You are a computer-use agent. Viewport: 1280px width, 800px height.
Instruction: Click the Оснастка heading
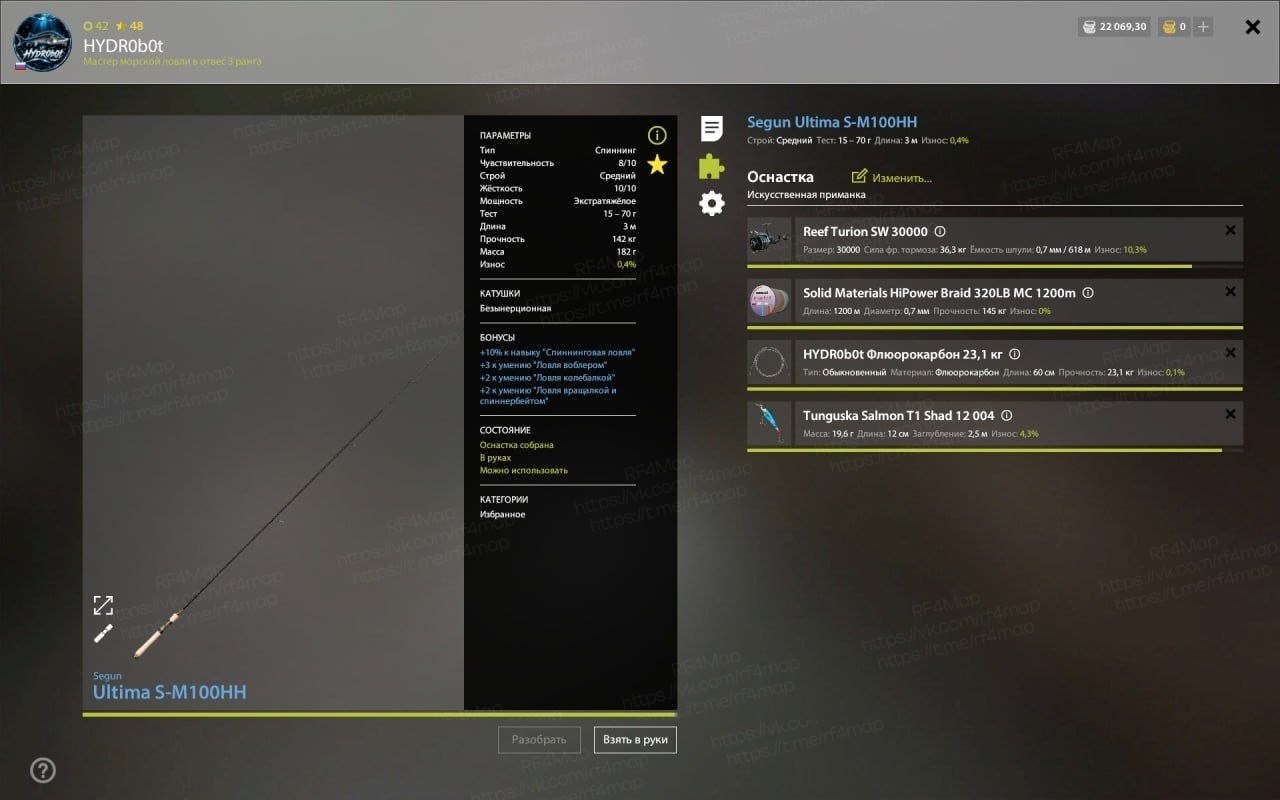click(x=780, y=177)
